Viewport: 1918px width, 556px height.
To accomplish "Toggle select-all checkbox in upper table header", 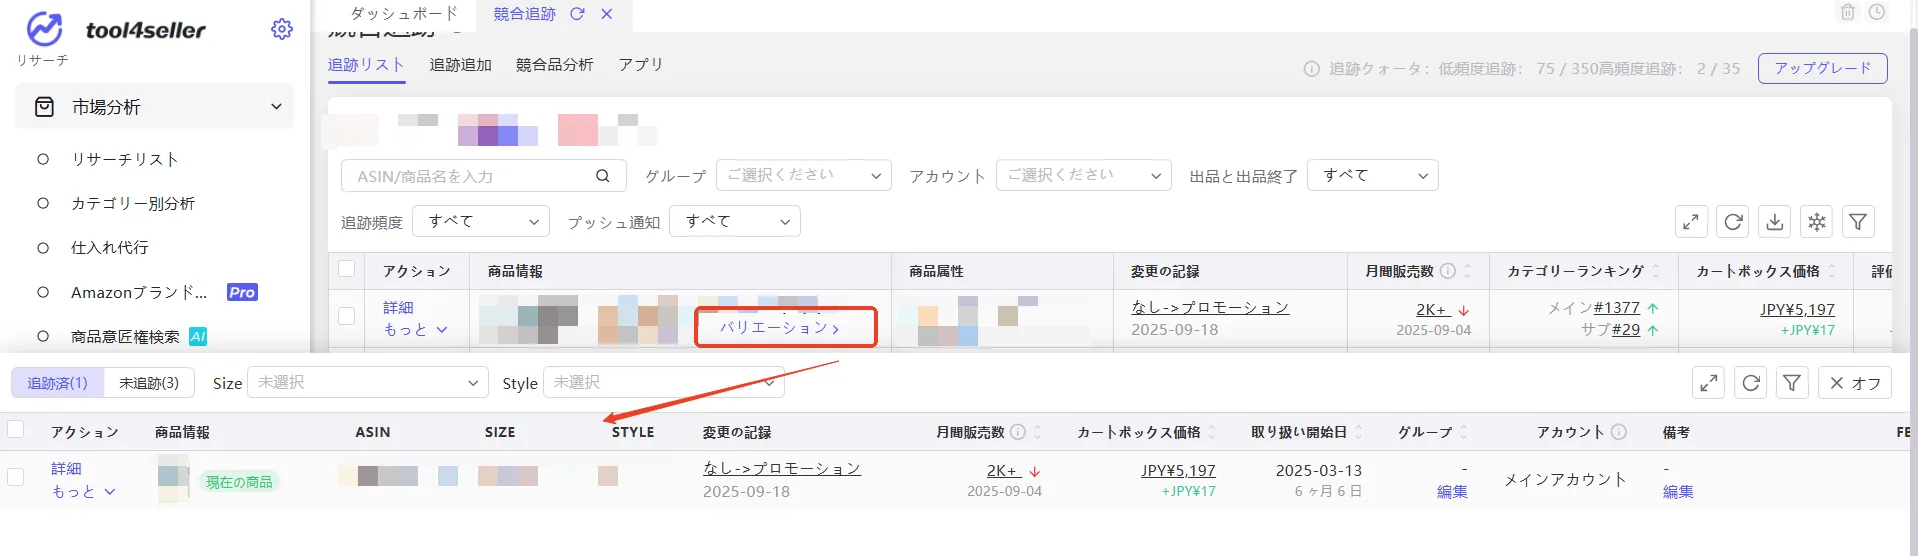I will click(x=347, y=269).
